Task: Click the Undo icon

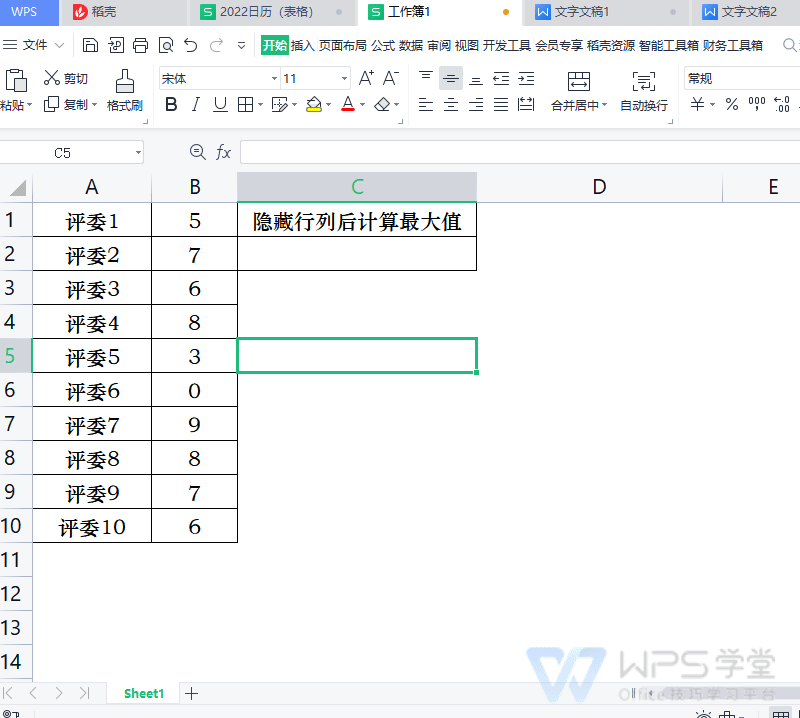Action: click(x=191, y=44)
